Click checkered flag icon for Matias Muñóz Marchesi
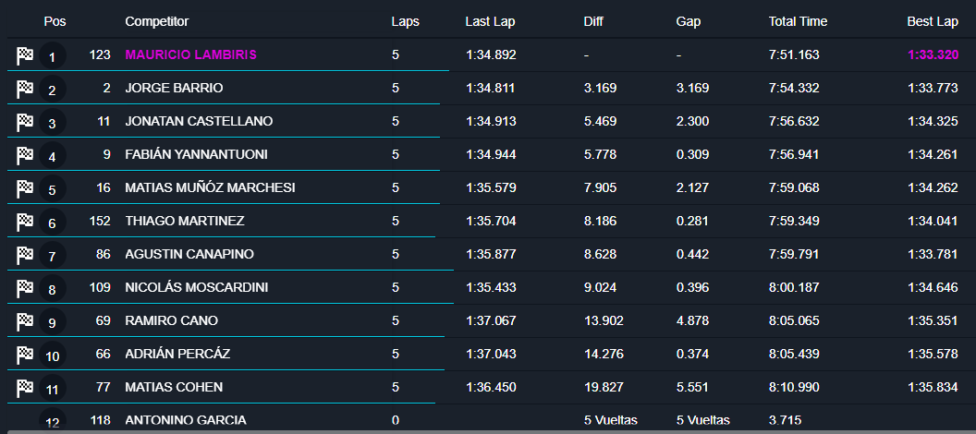 point(25,188)
